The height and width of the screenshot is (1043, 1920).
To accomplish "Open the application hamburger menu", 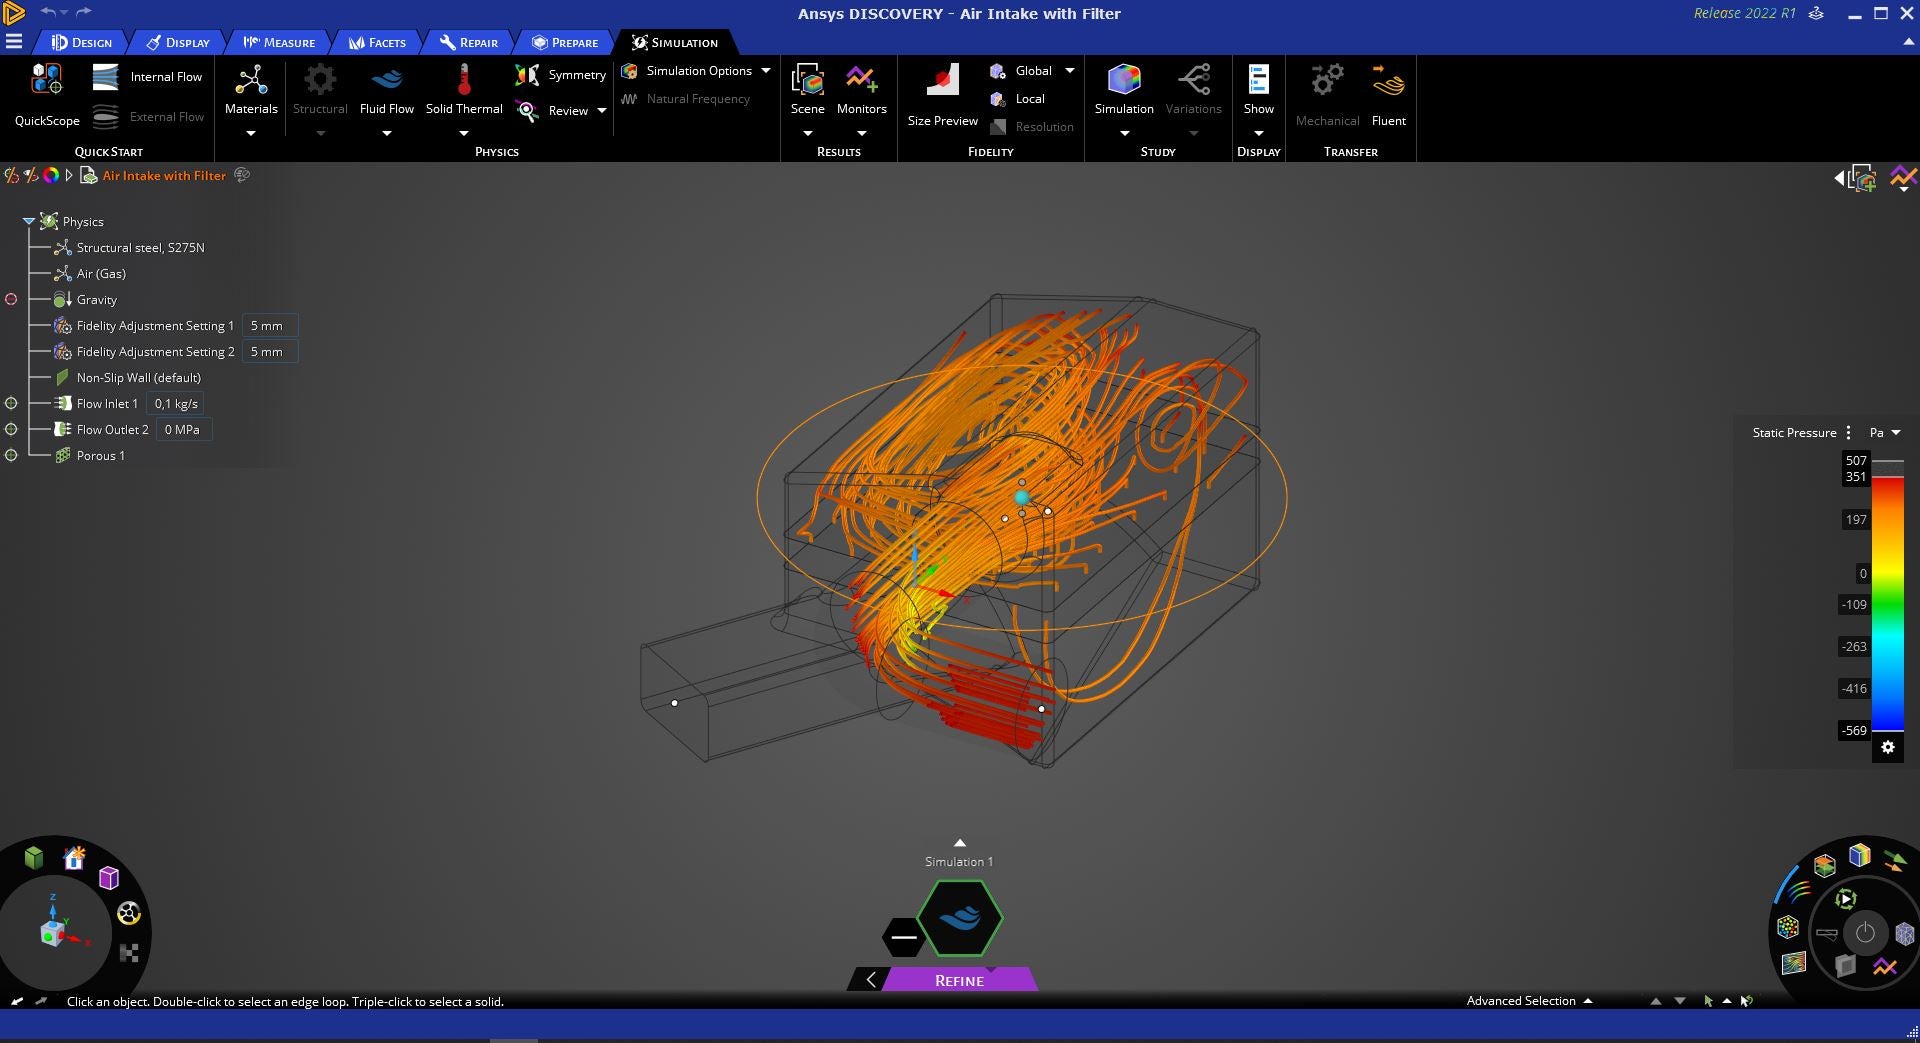I will click(x=13, y=42).
